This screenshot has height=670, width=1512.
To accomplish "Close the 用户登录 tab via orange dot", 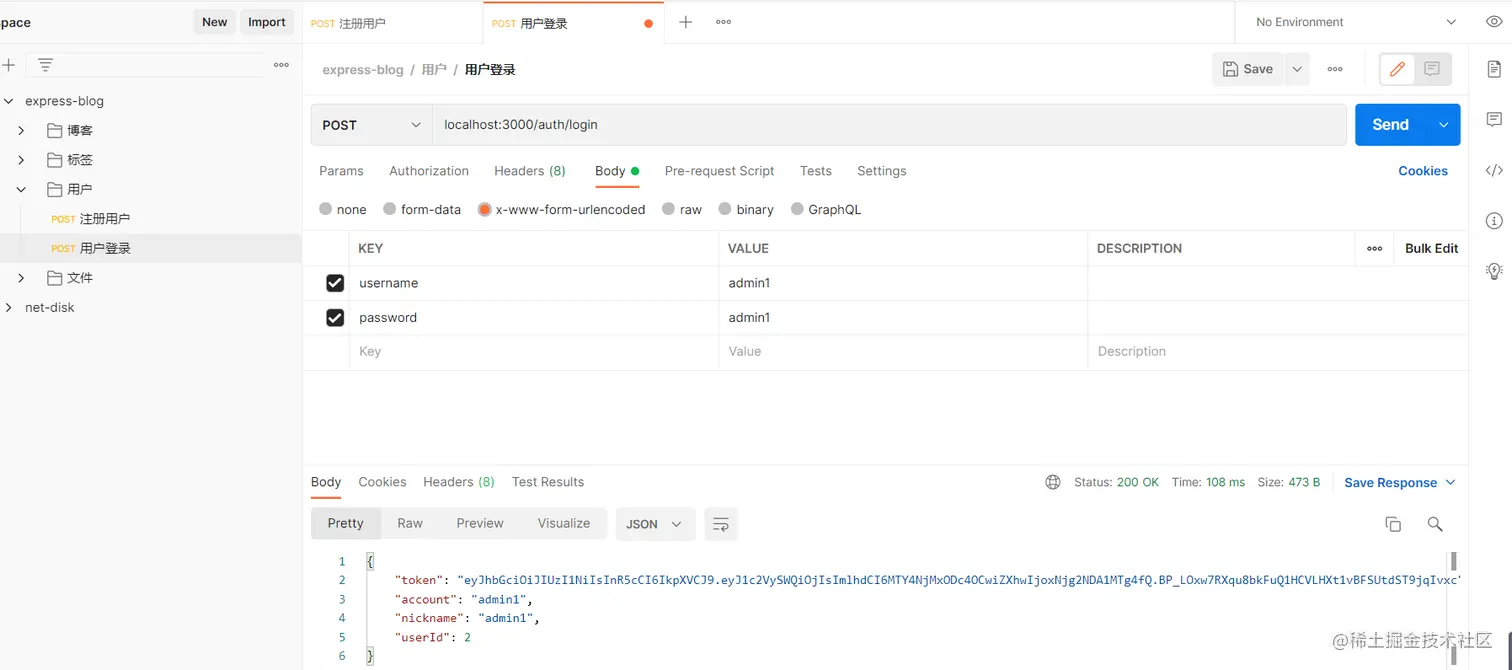I will (x=648, y=23).
